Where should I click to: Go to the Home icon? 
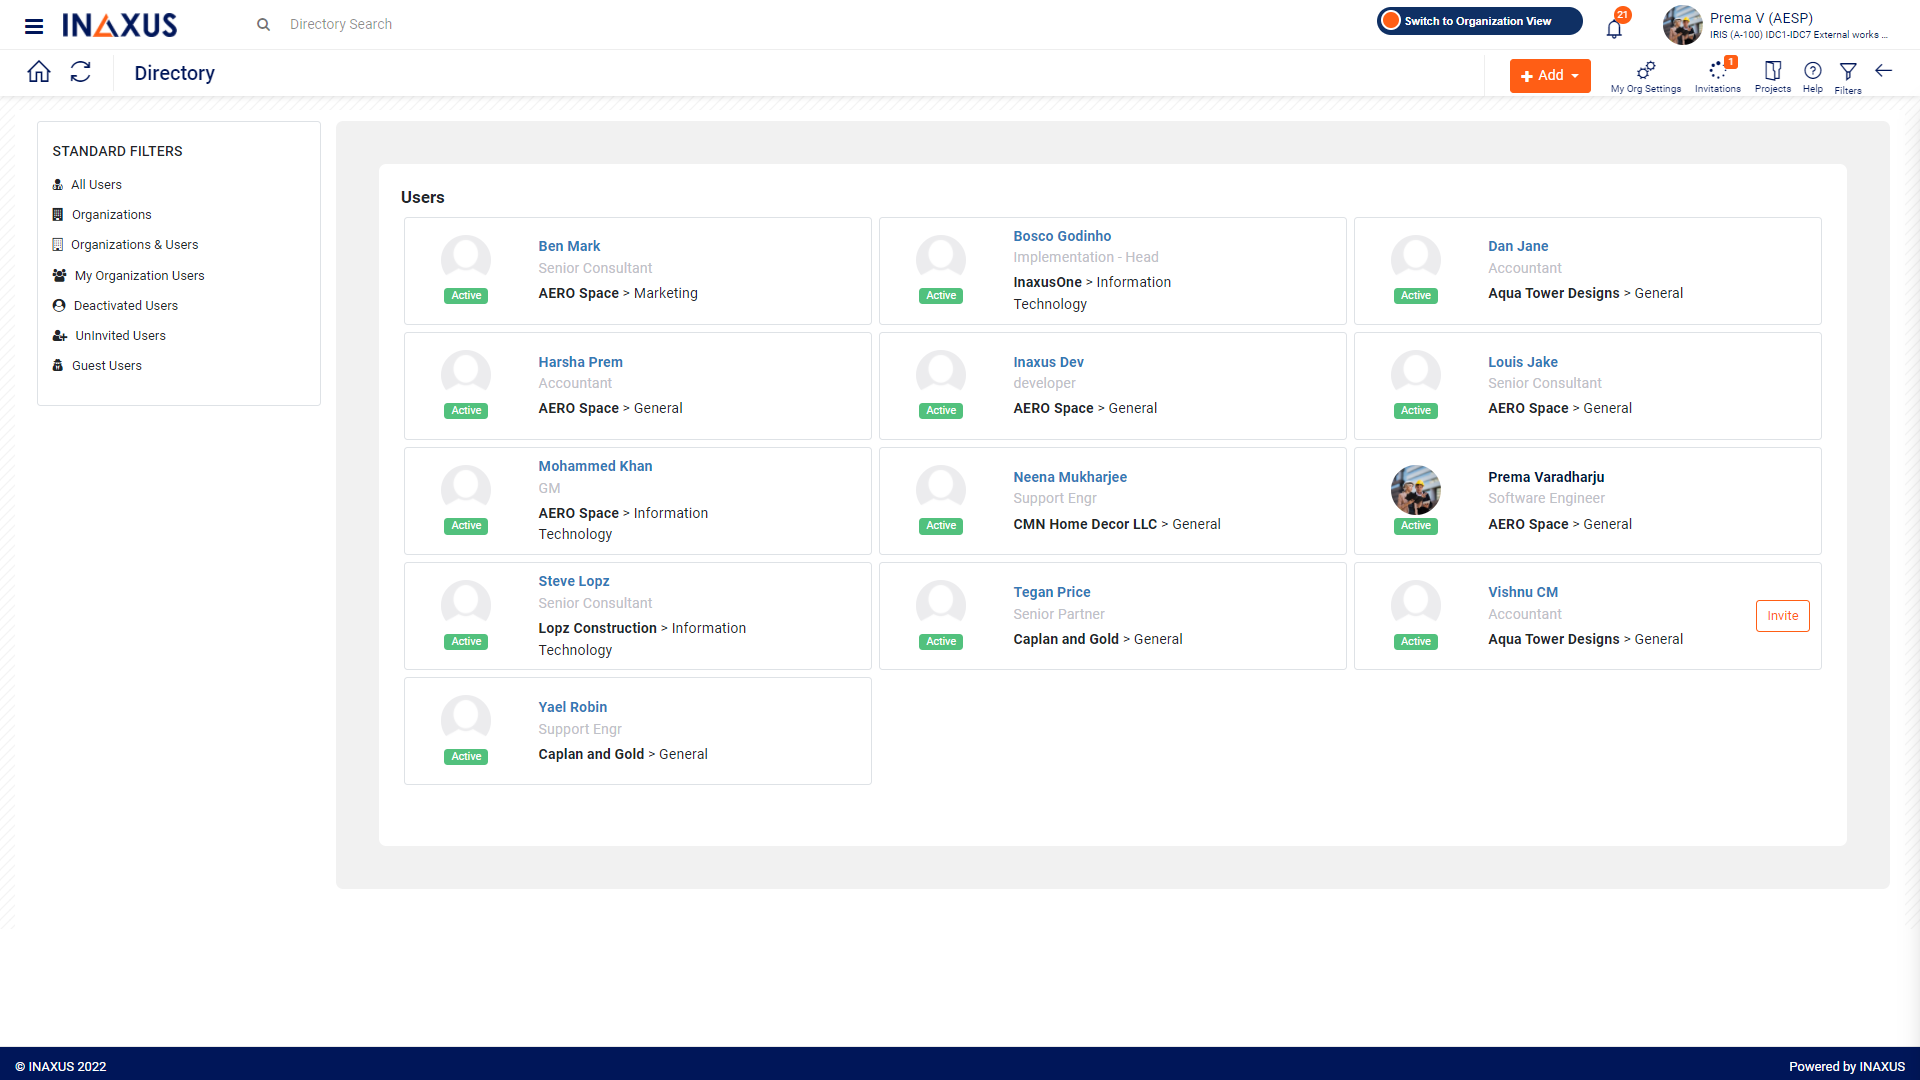[39, 72]
